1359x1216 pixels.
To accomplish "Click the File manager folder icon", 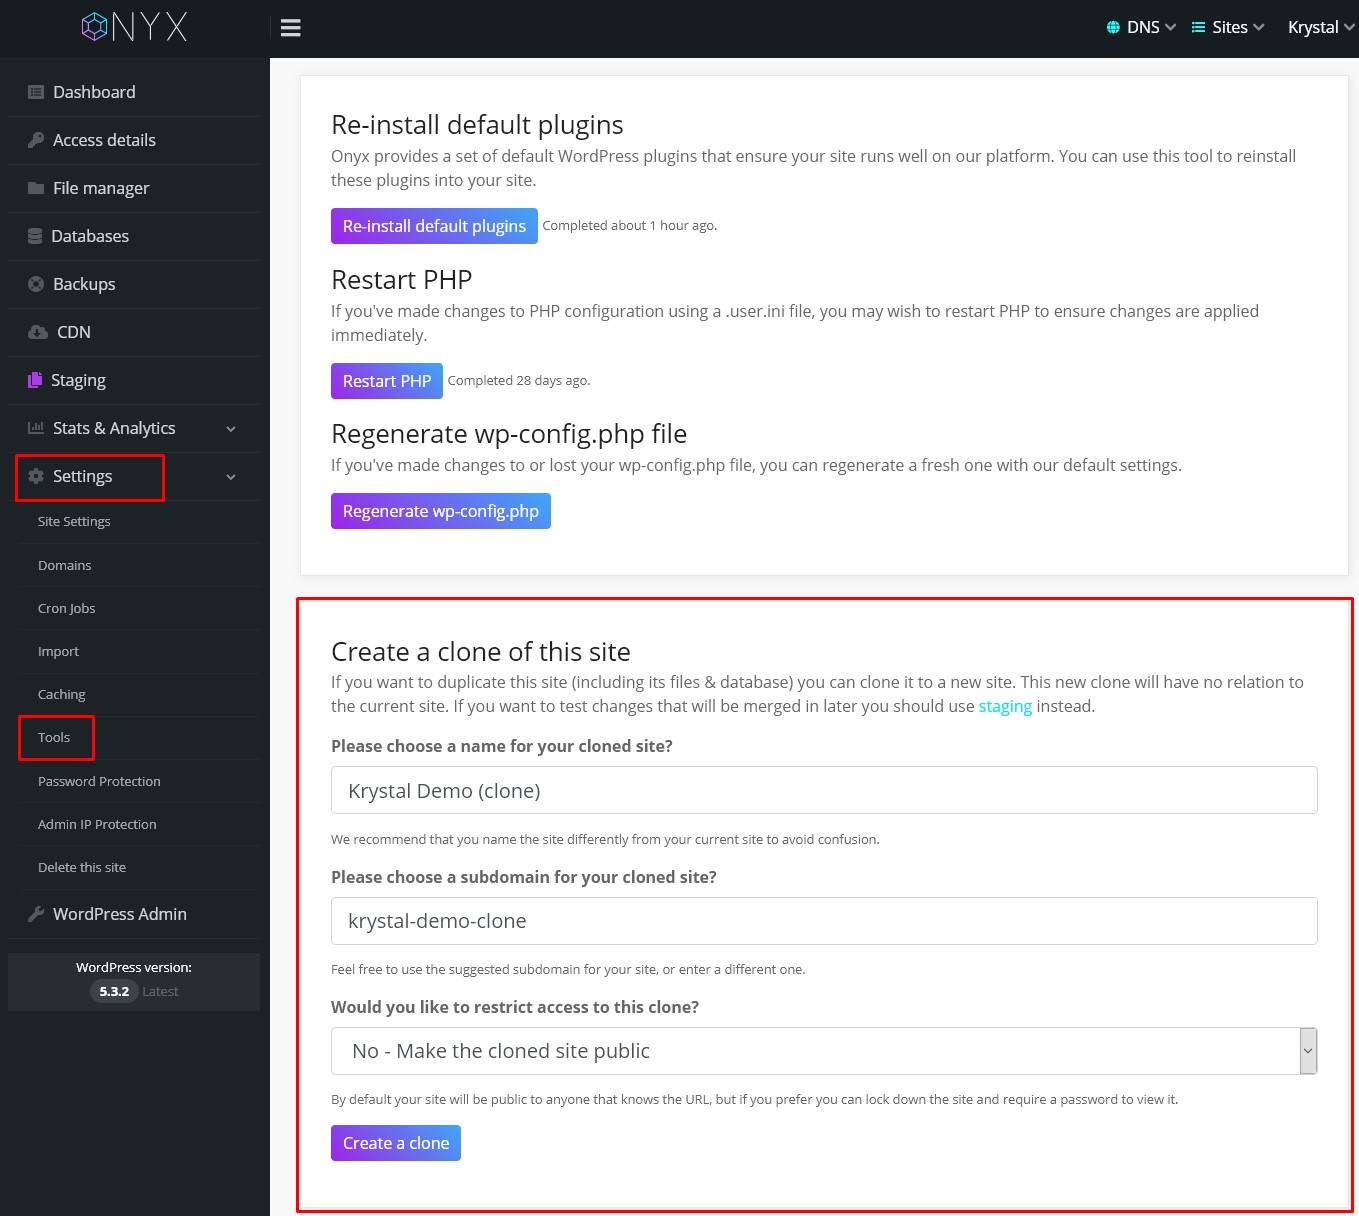I will click(36, 188).
